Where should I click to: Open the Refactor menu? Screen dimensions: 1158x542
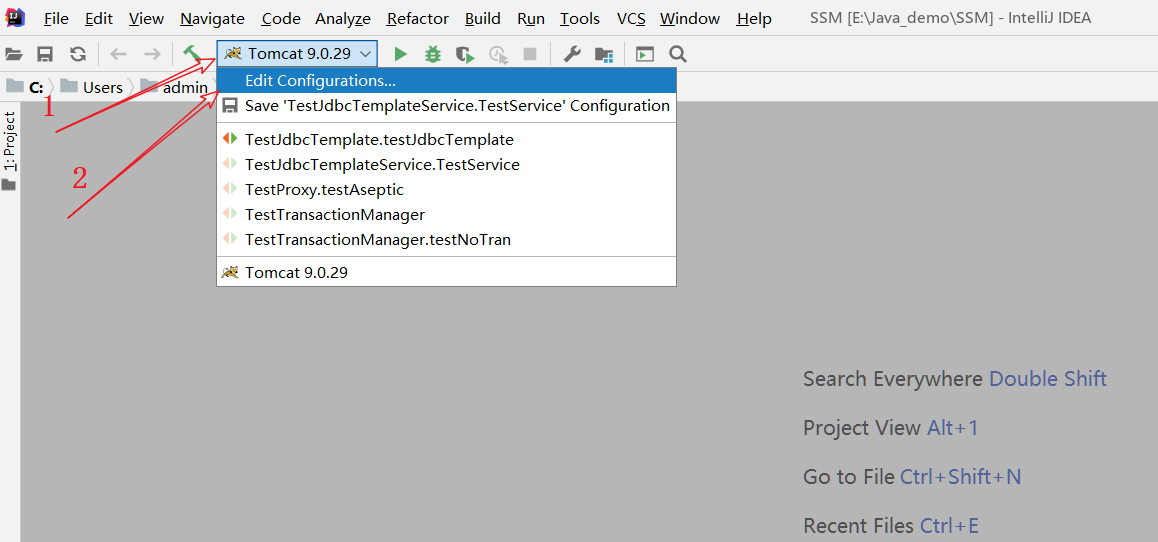click(x=418, y=18)
